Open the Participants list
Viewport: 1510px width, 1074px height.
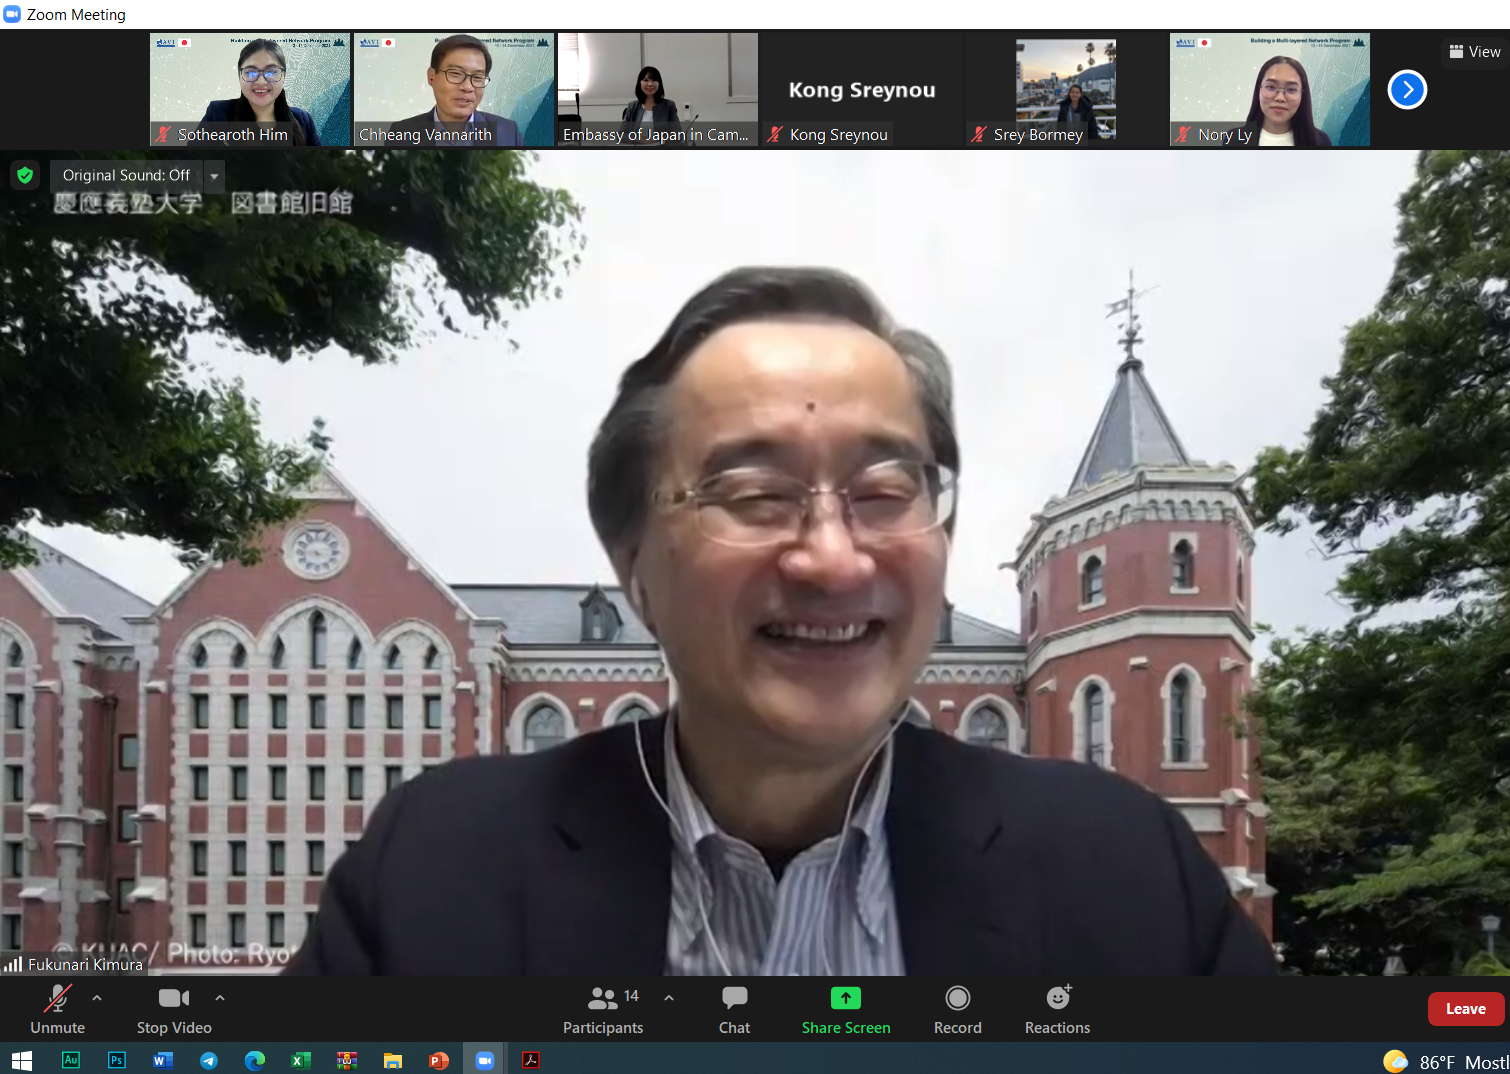coord(603,1010)
